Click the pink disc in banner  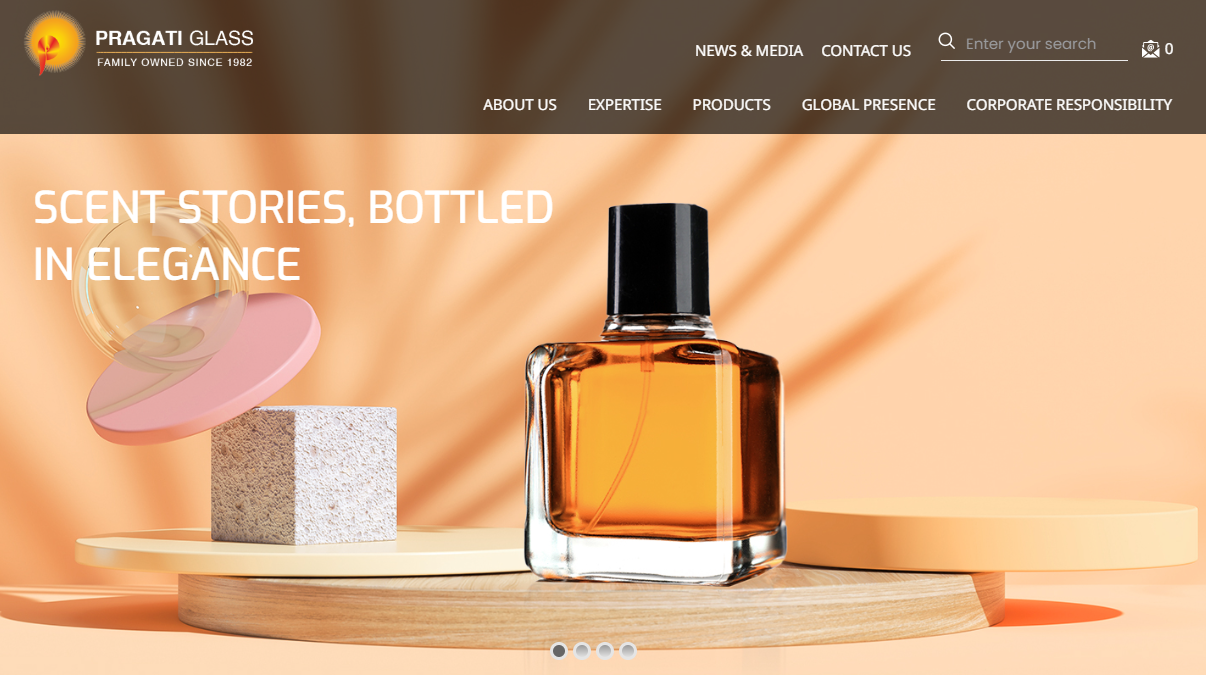click(x=204, y=368)
